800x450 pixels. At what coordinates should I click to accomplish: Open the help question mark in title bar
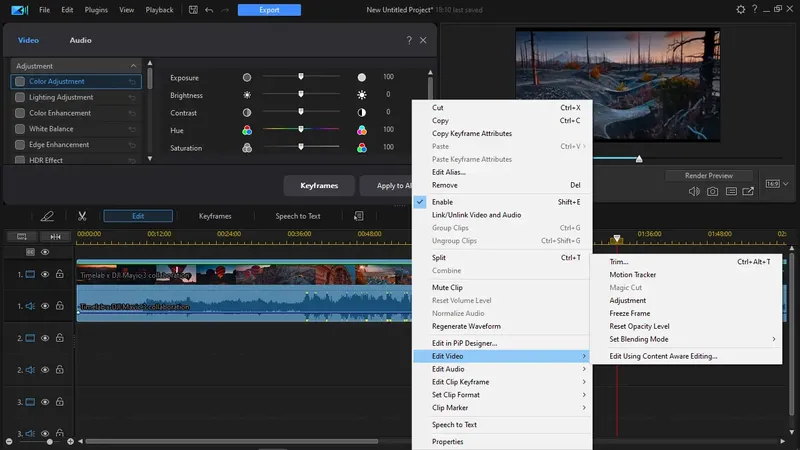tap(755, 9)
